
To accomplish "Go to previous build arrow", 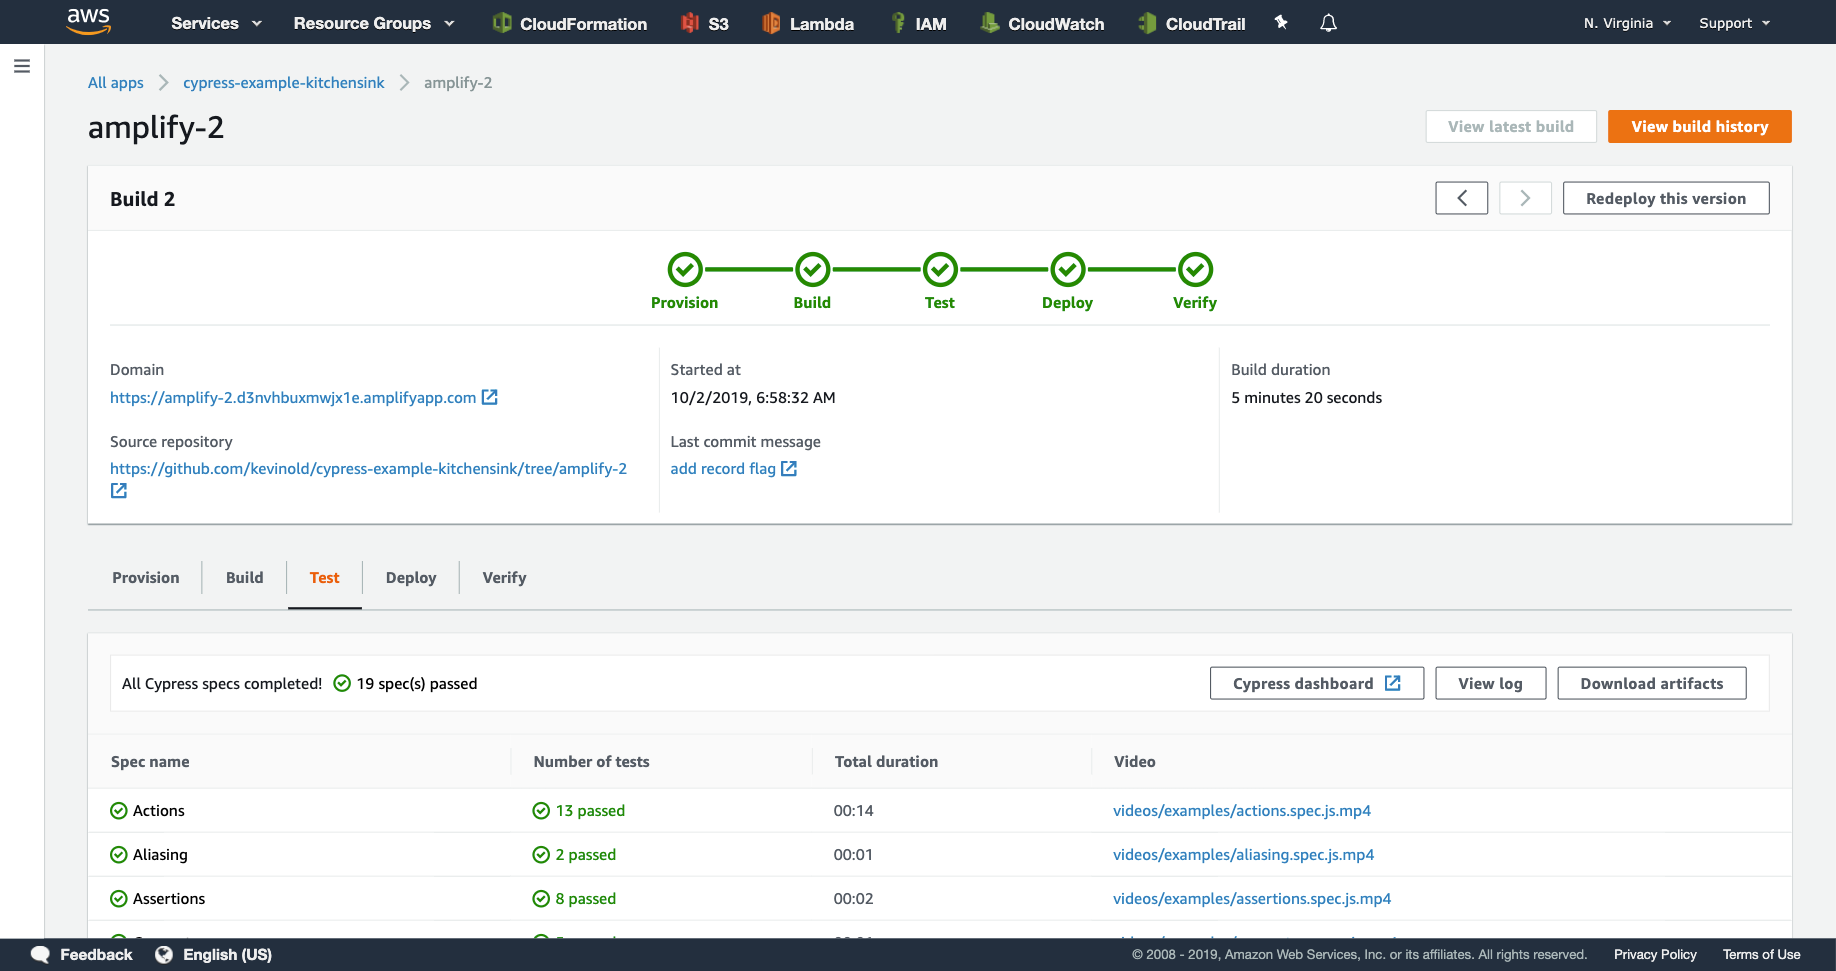I will [1461, 198].
